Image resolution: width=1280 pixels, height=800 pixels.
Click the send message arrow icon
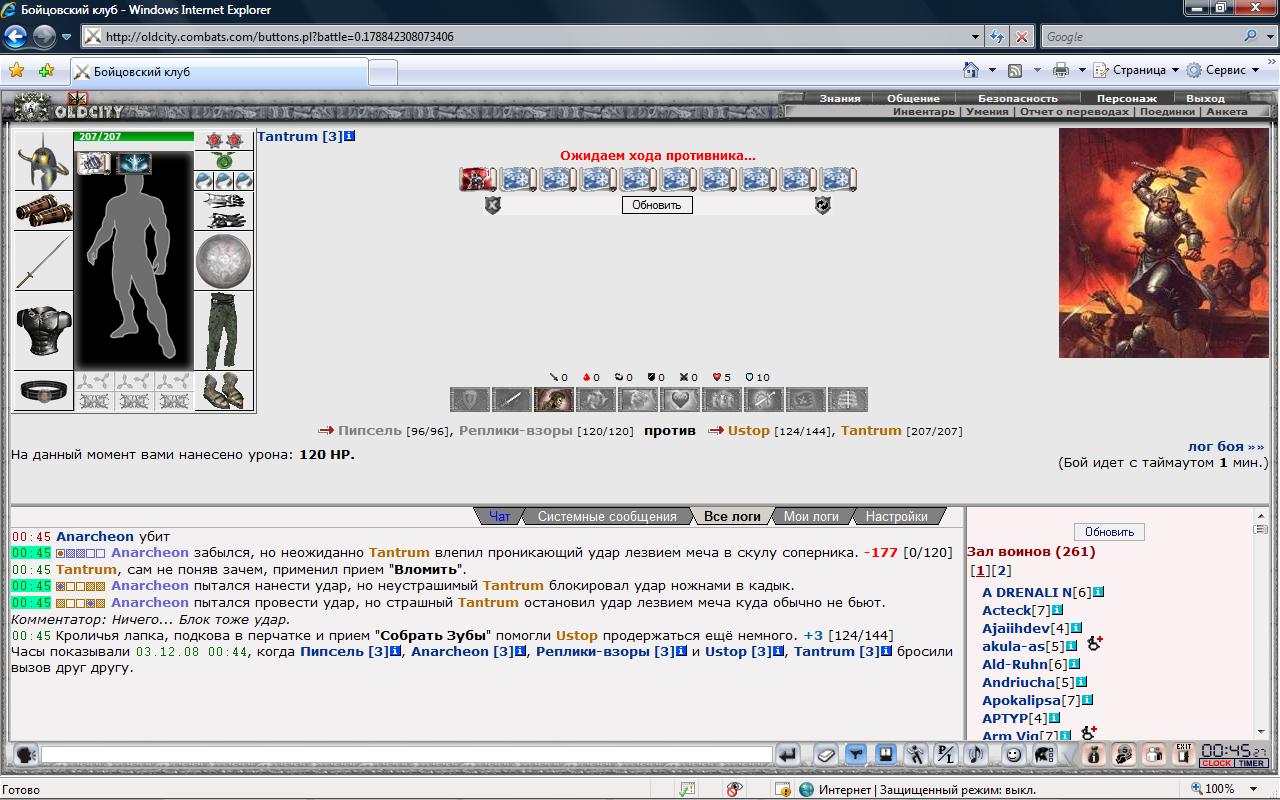789,755
